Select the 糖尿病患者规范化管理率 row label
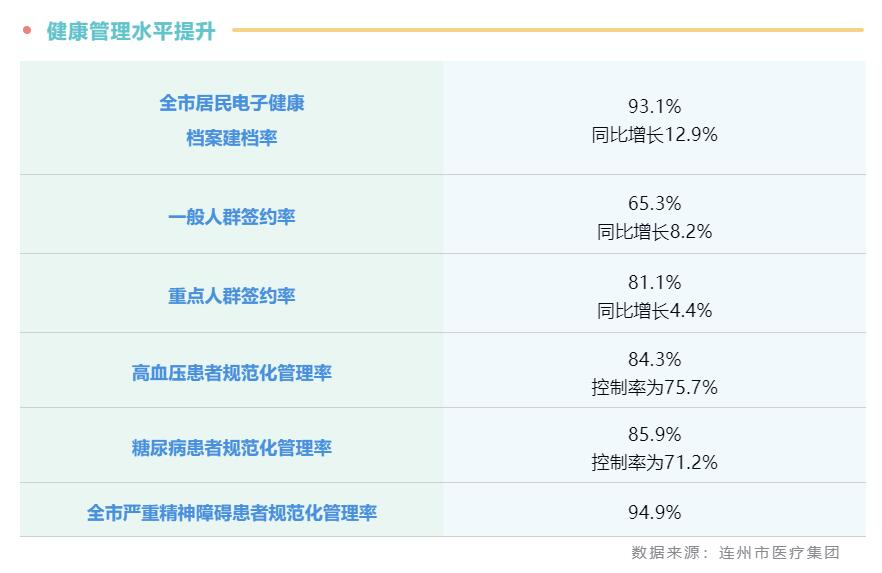 (231, 448)
